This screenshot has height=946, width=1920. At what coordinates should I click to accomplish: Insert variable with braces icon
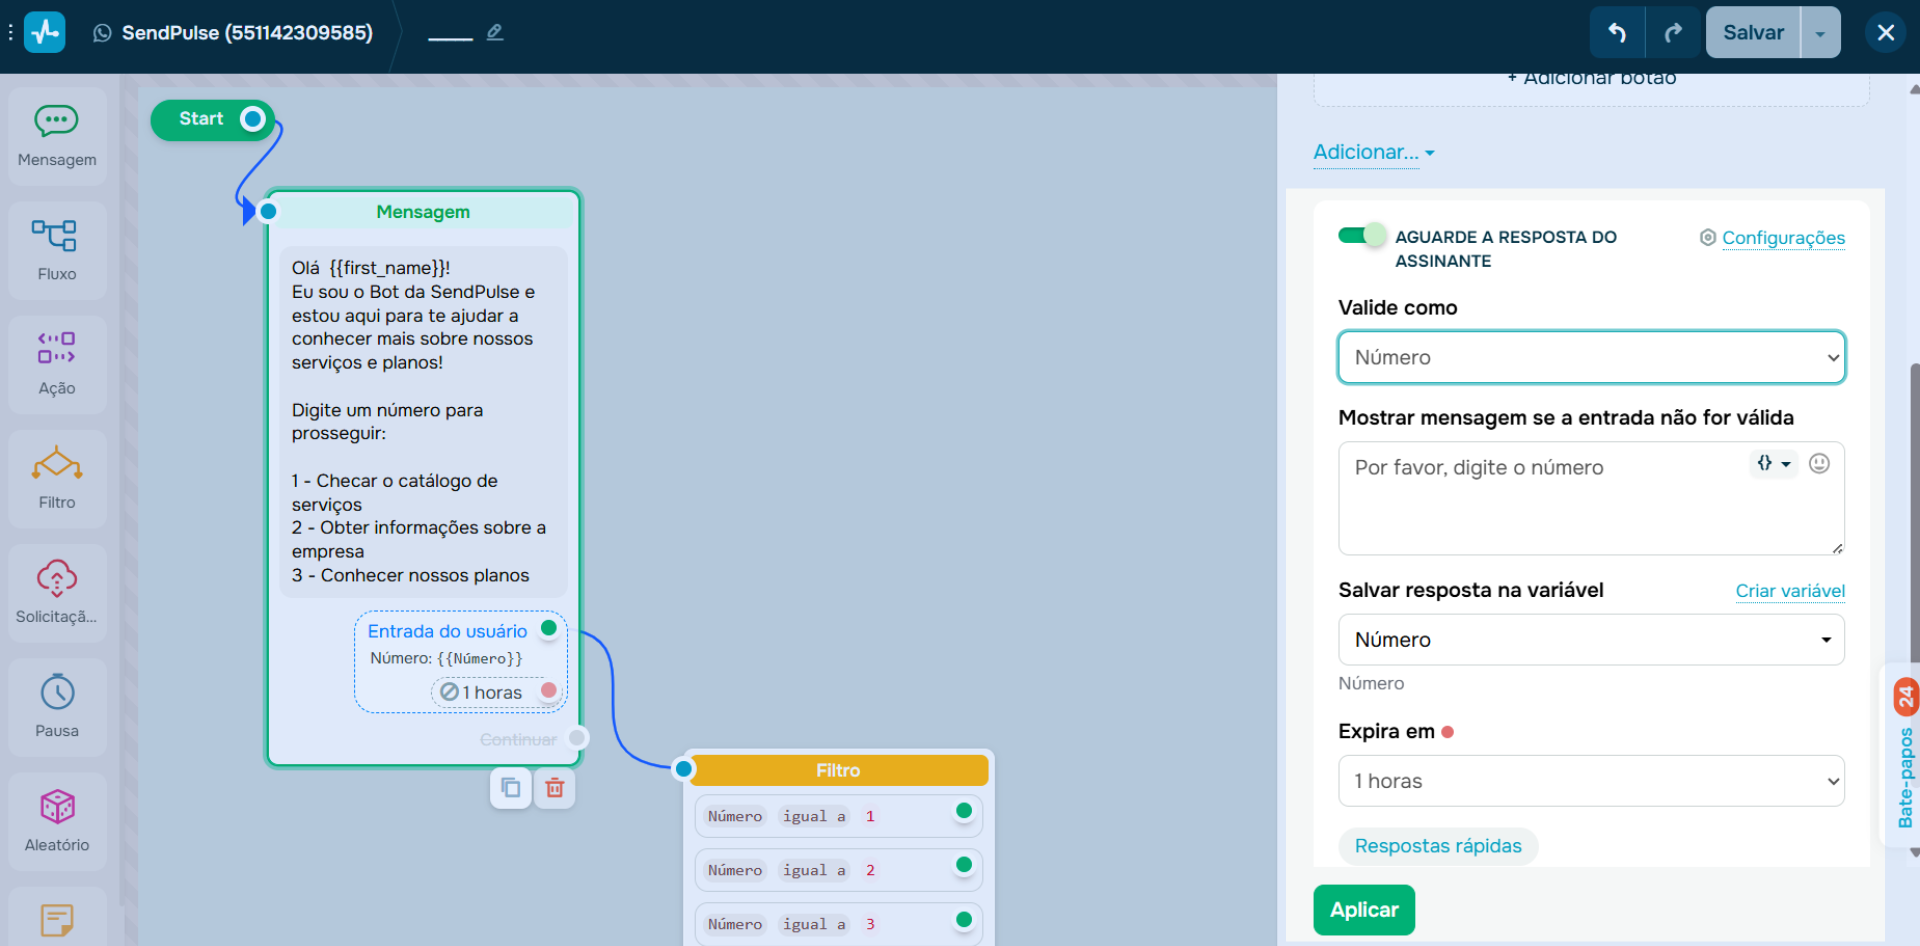1774,463
